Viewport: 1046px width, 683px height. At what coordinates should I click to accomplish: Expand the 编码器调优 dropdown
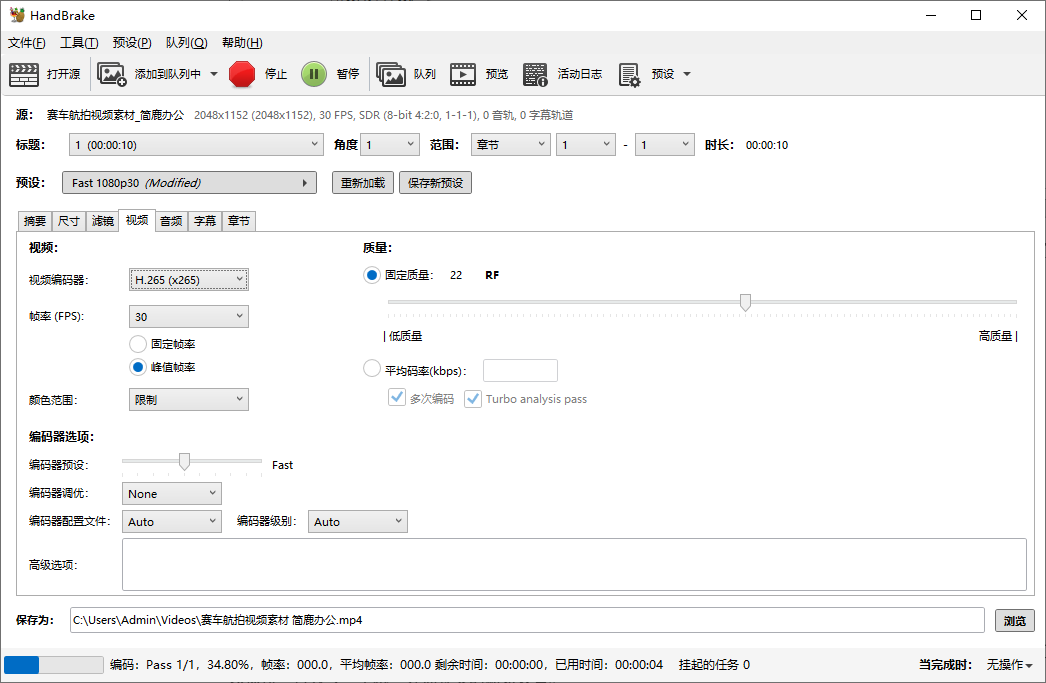click(171, 493)
